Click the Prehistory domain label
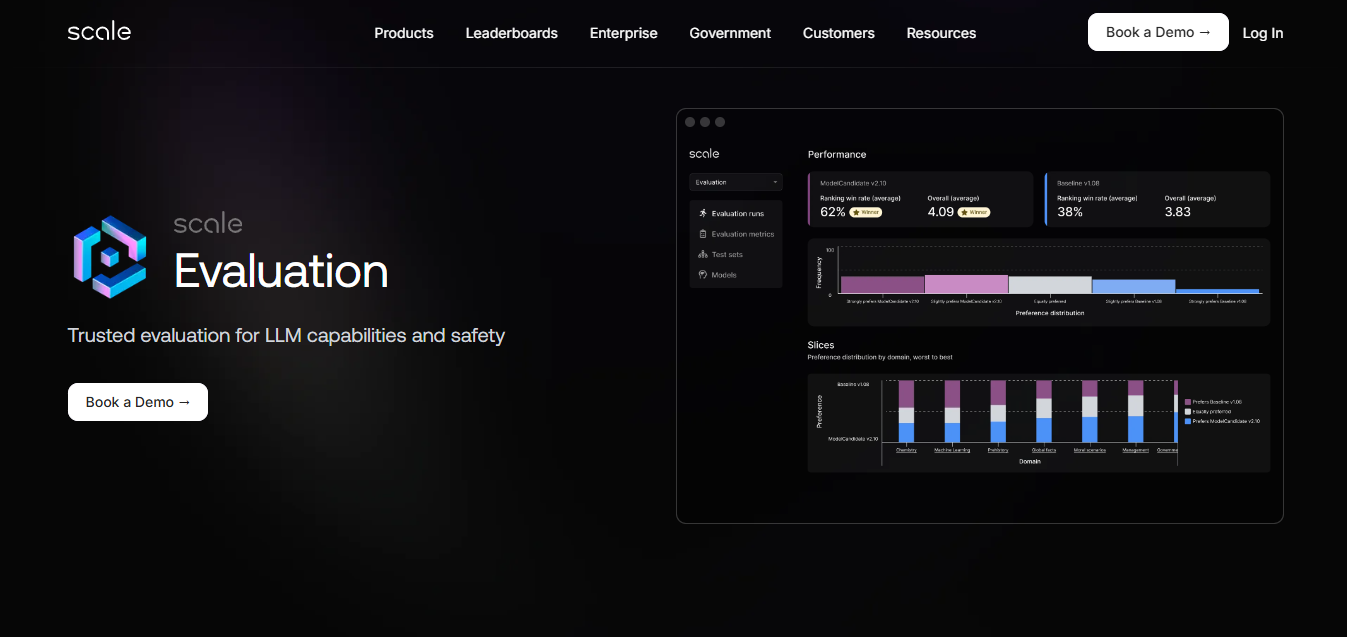This screenshot has height=637, width=1347. (998, 450)
